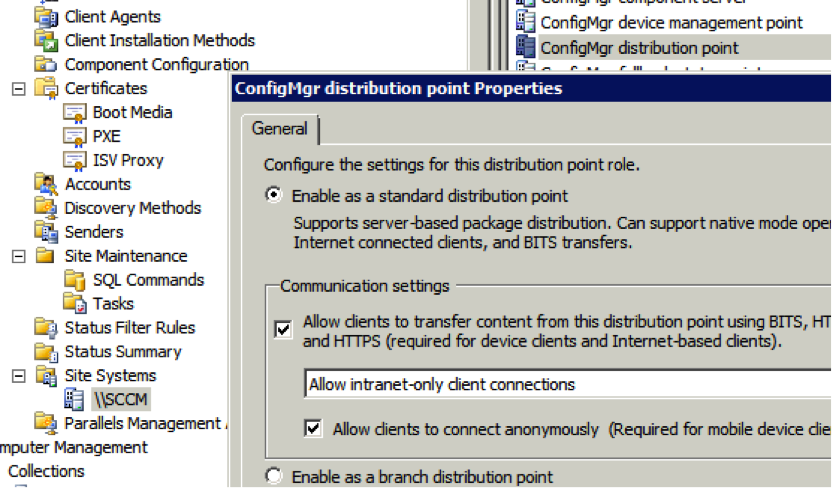Select Client Agents in the tree

(x=112, y=17)
